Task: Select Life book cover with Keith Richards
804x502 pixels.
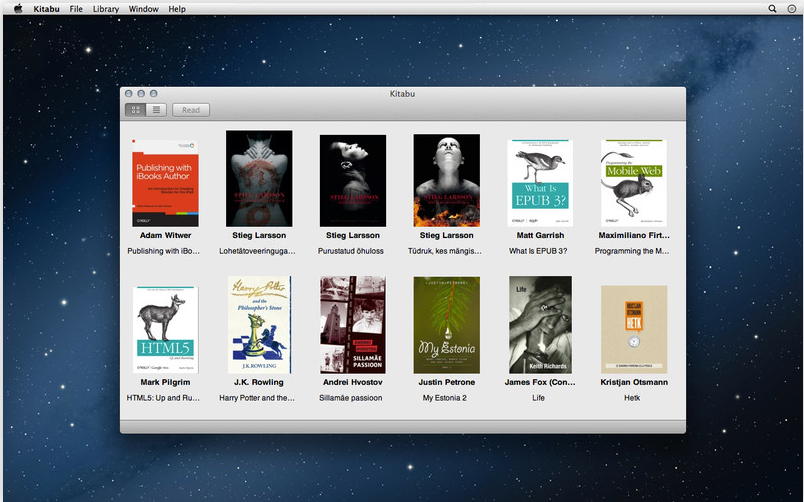Action: tap(540, 325)
